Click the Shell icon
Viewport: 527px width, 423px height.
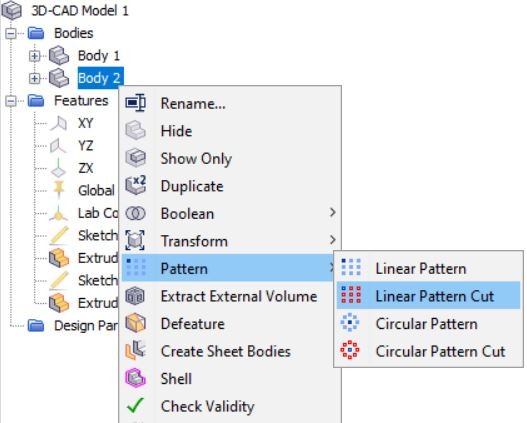(x=135, y=378)
